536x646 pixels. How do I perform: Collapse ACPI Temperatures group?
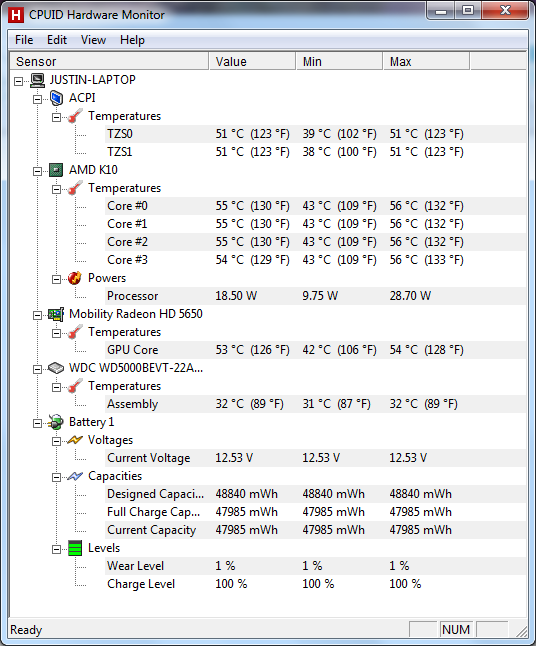56,117
